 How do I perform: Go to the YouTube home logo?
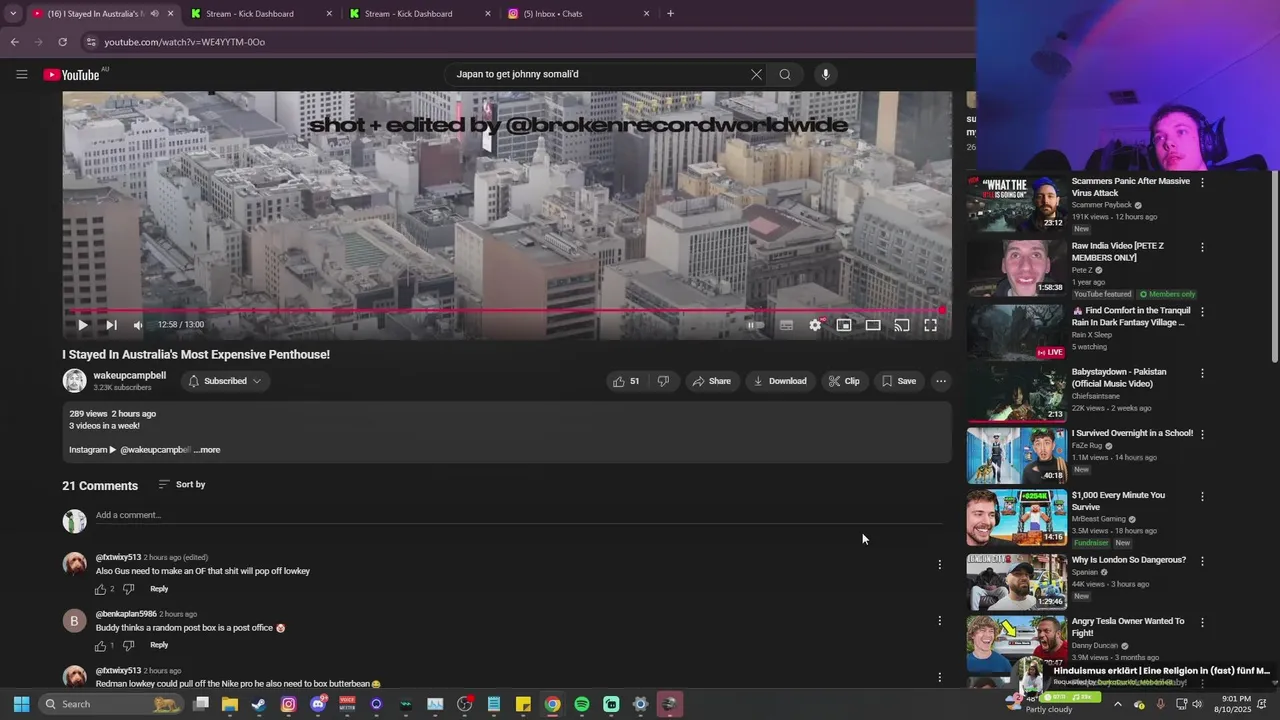(x=71, y=75)
